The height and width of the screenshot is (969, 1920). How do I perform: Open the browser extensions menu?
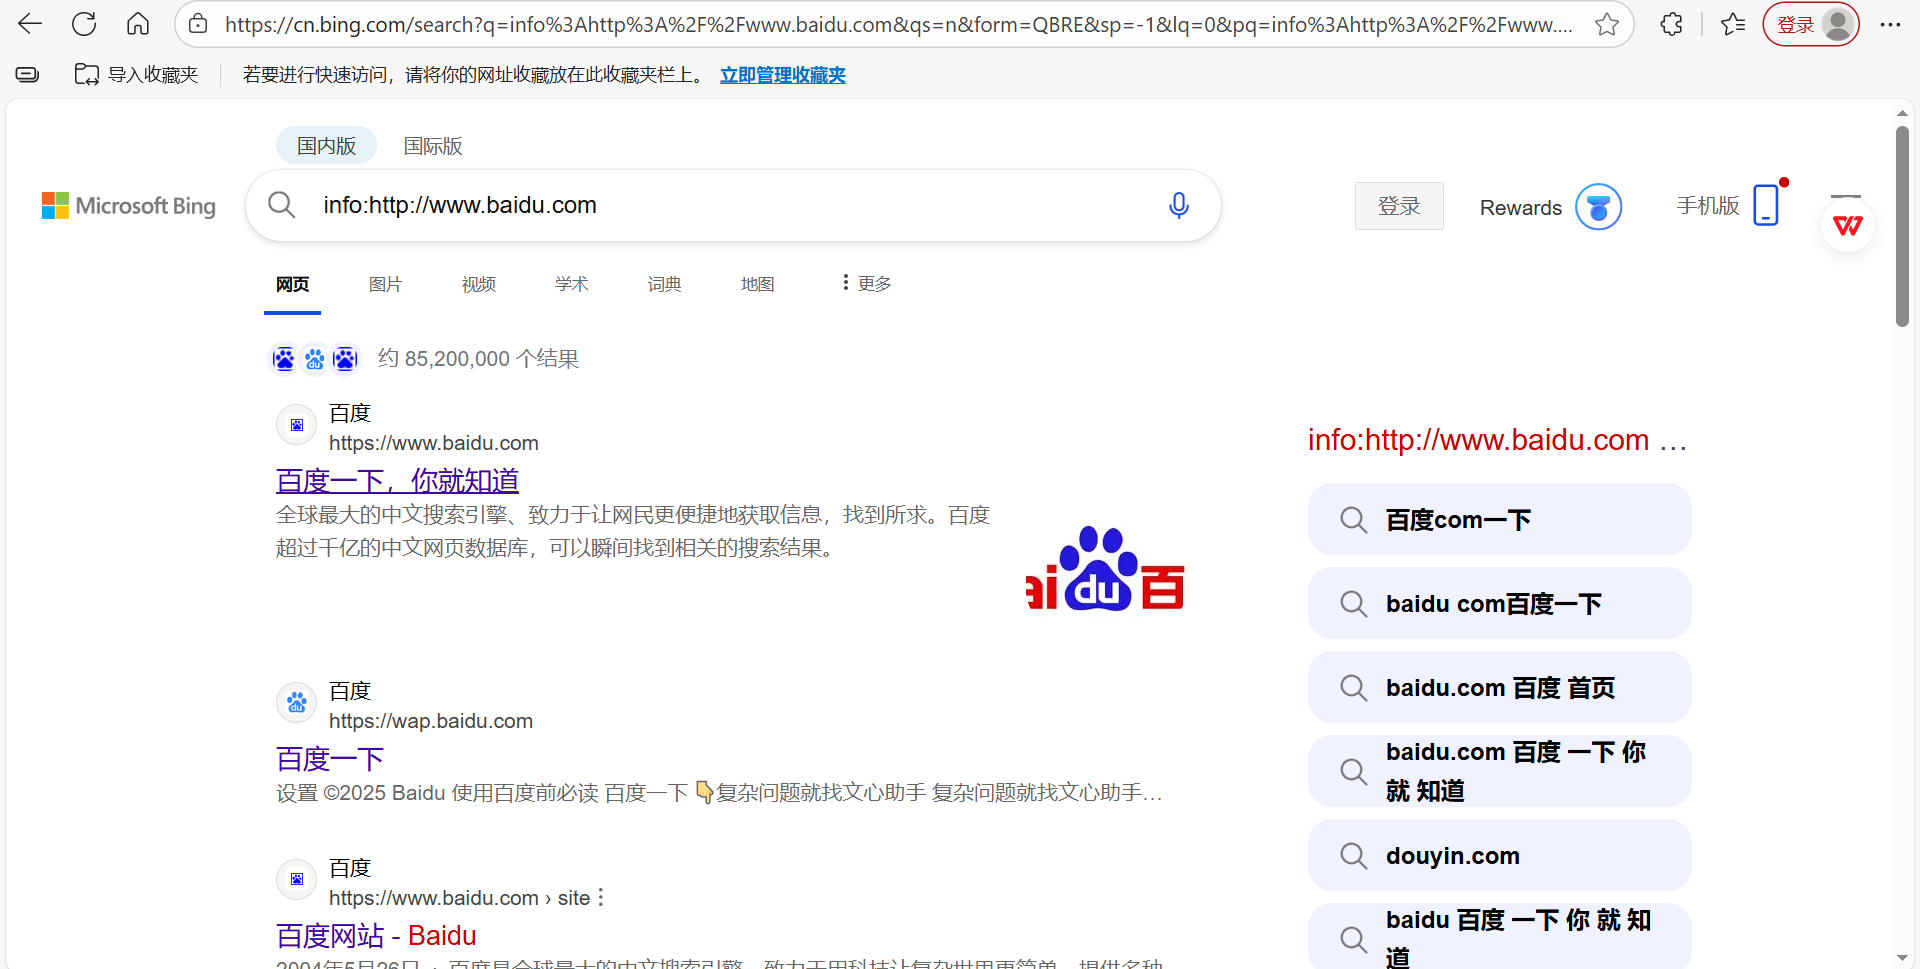click(1671, 24)
